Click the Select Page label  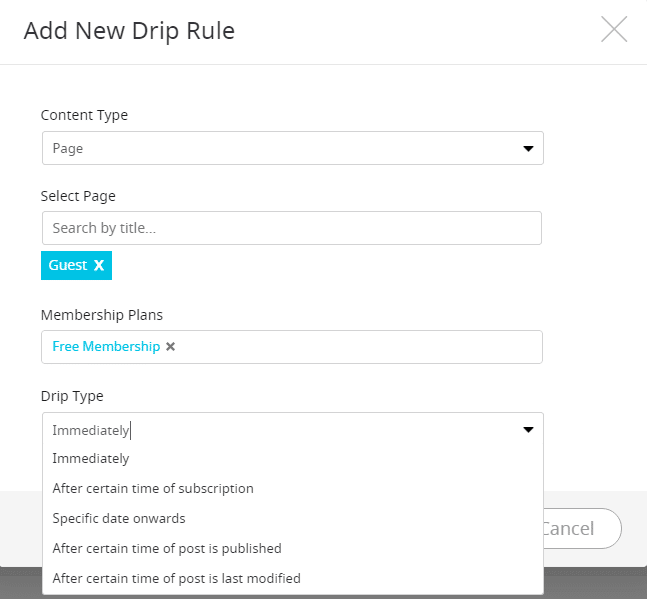(x=78, y=196)
